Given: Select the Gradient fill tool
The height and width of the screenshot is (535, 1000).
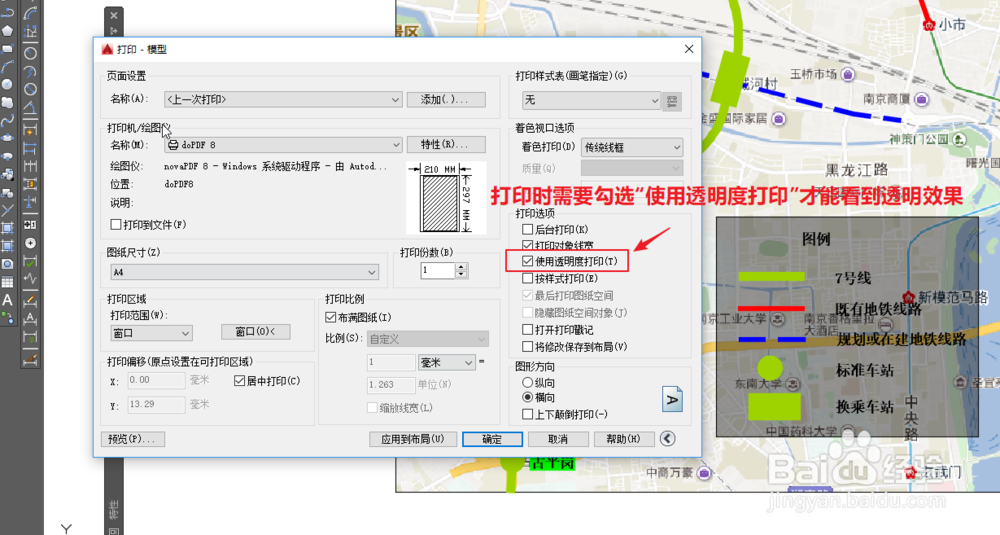Looking at the screenshot, I should pyautogui.click(x=7, y=246).
